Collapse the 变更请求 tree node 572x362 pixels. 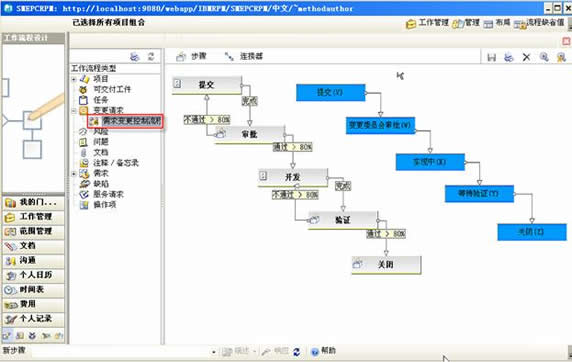[74, 110]
